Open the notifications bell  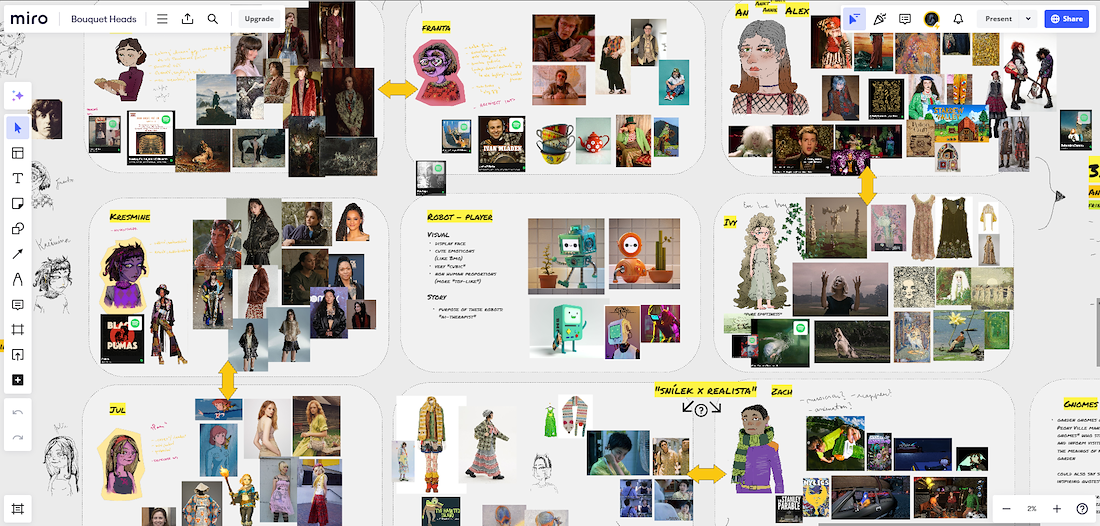point(958,19)
